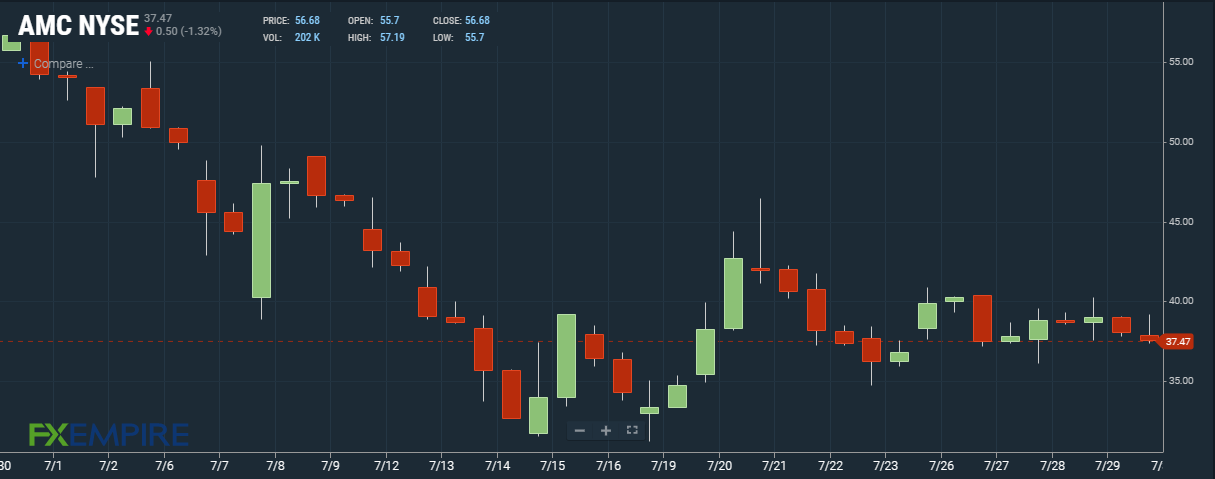Type in the Compare symbol field
This screenshot has width=1215, height=479.
pos(63,64)
